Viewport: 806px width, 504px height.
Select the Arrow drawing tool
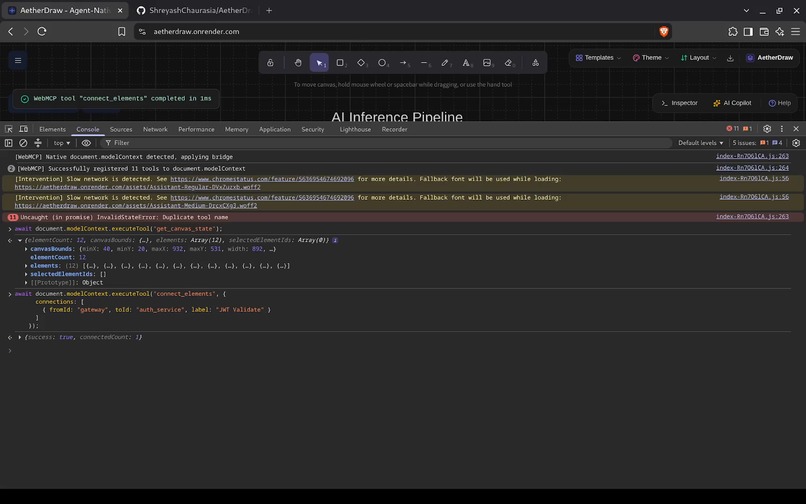[404, 63]
